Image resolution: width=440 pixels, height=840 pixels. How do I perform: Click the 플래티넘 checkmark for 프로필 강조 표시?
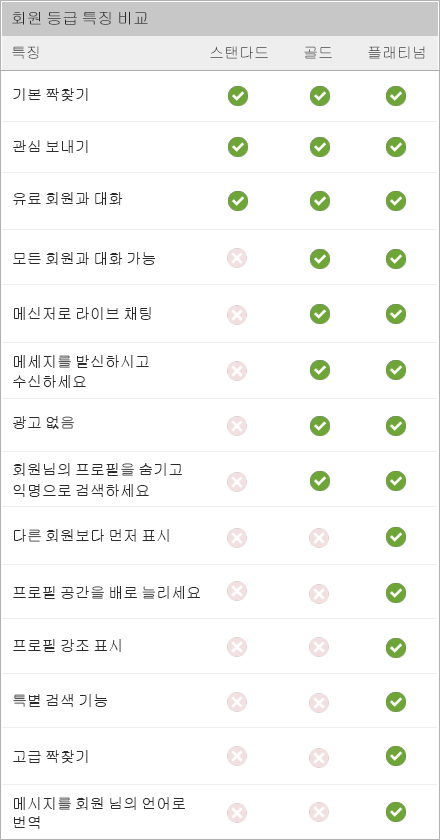pos(396,647)
